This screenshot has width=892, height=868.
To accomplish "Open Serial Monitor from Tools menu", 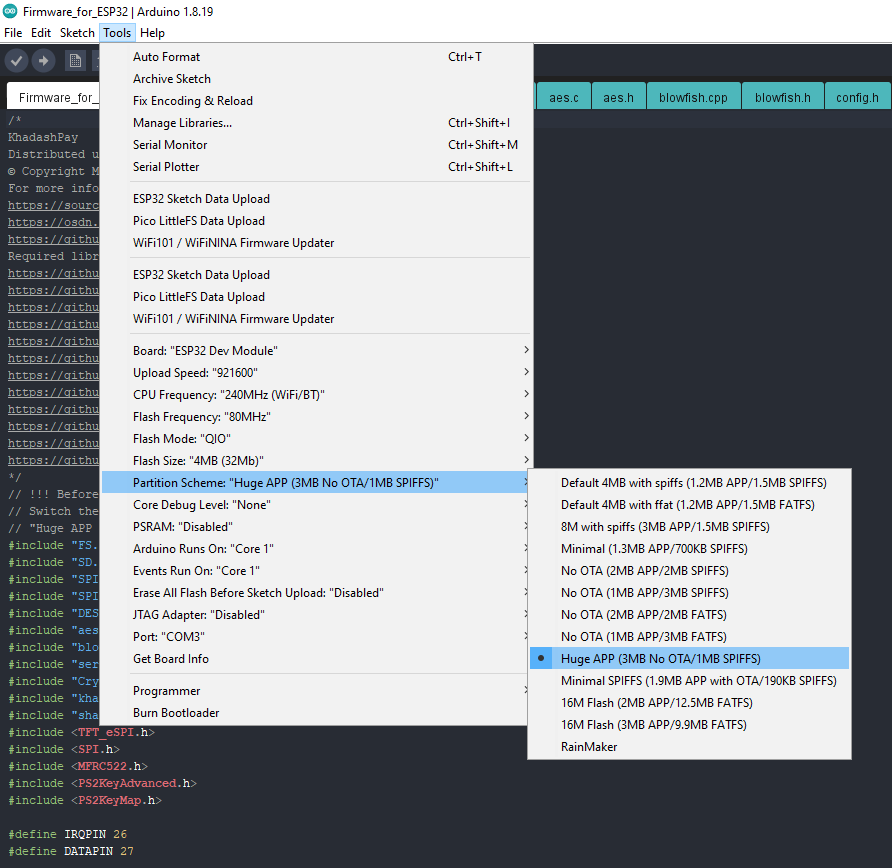I will click(x=316, y=144).
